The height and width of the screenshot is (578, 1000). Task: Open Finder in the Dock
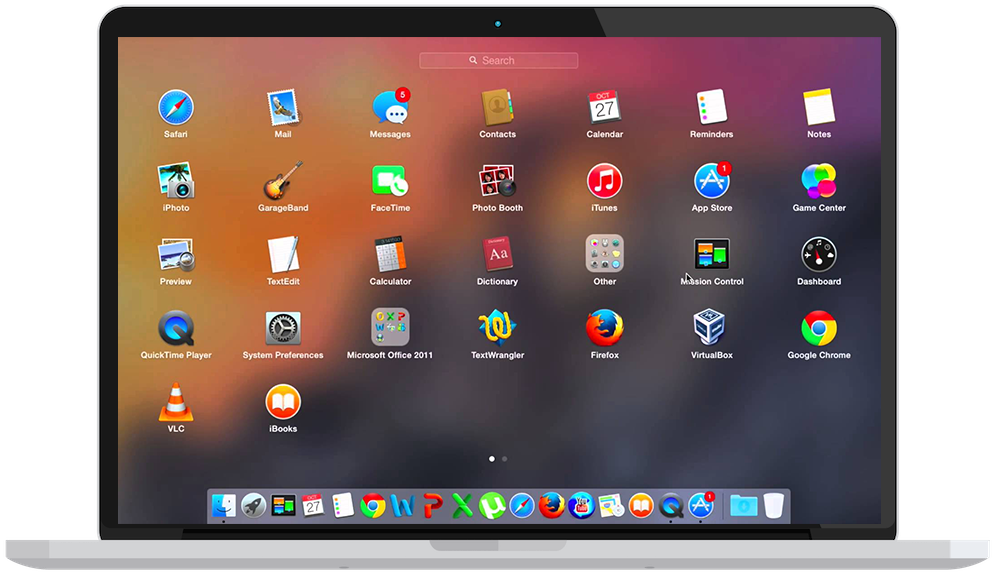(224, 506)
